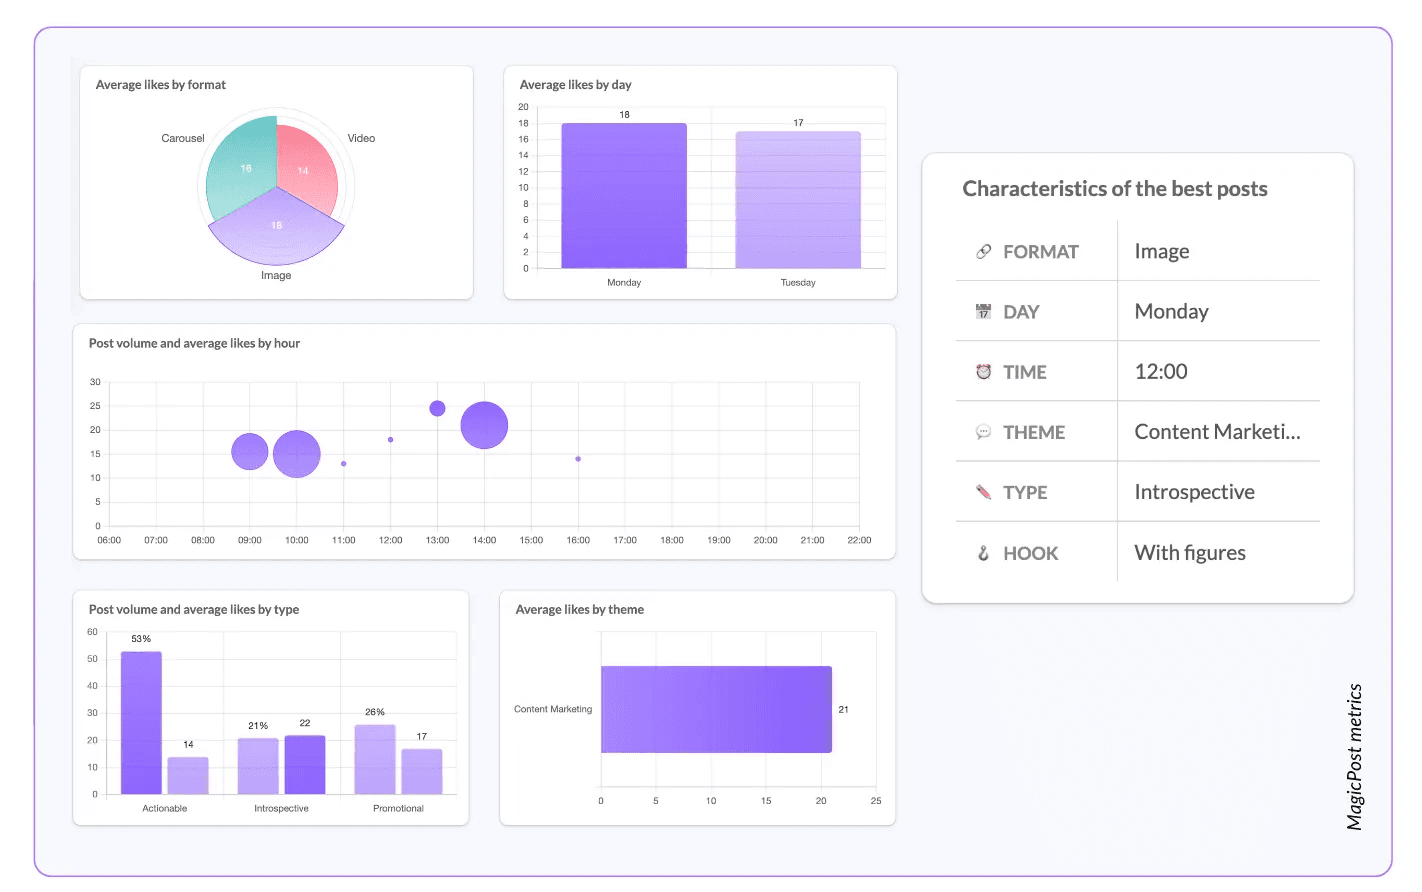Click the truncated Content Marketi... theme value
This screenshot has width=1422, height=892.
click(x=1217, y=432)
